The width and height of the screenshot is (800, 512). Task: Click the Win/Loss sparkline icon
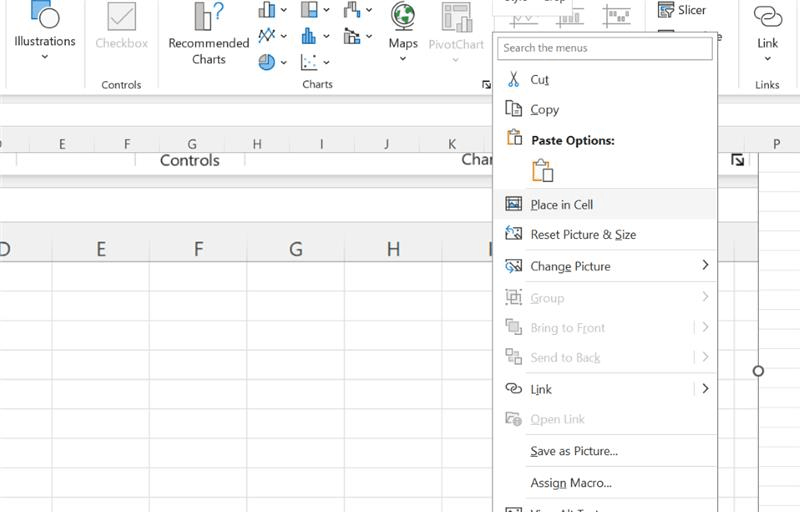click(x=616, y=16)
